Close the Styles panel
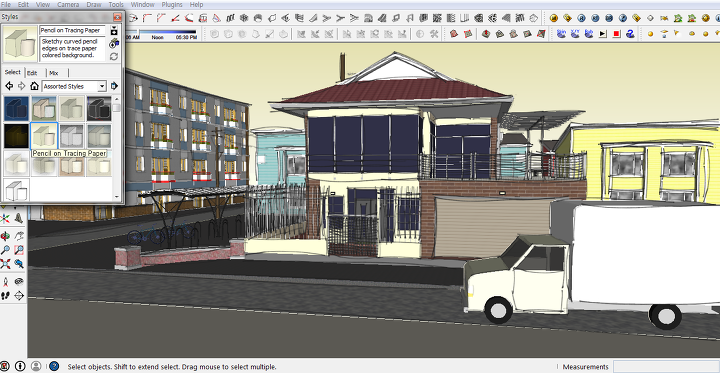The width and height of the screenshot is (720, 373). point(118,17)
